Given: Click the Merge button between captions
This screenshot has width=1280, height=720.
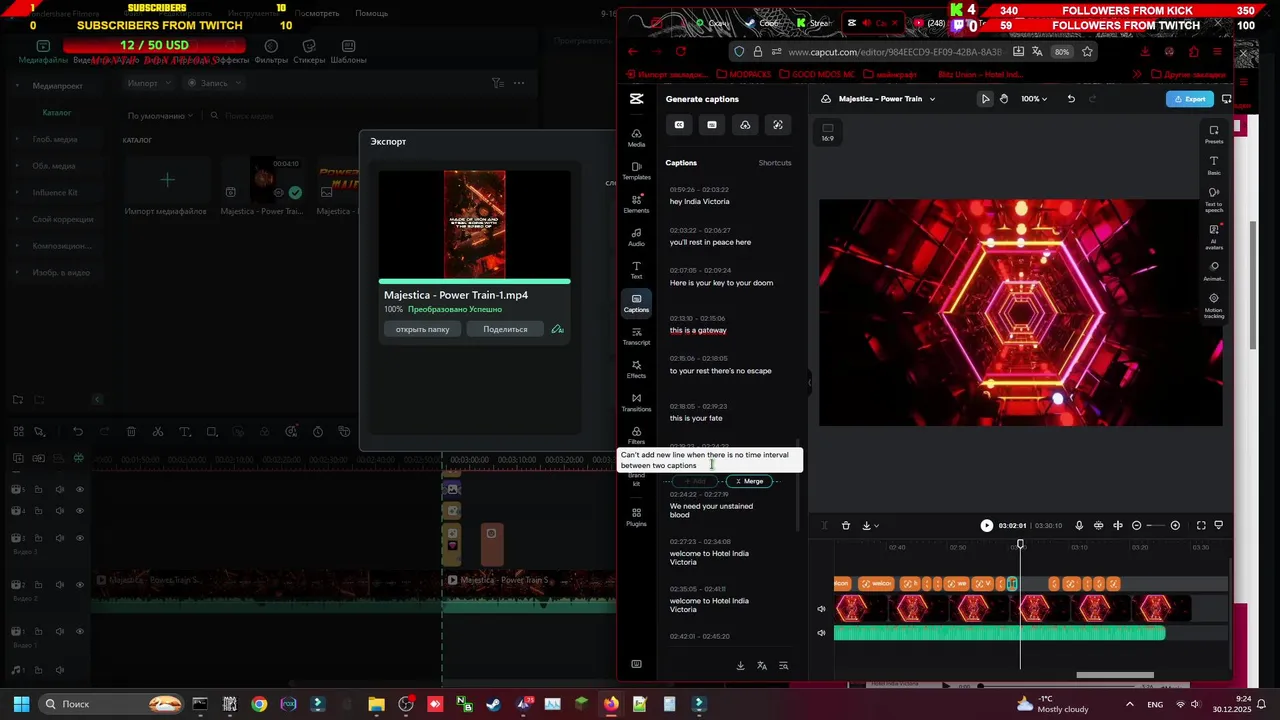Looking at the screenshot, I should 750,481.
